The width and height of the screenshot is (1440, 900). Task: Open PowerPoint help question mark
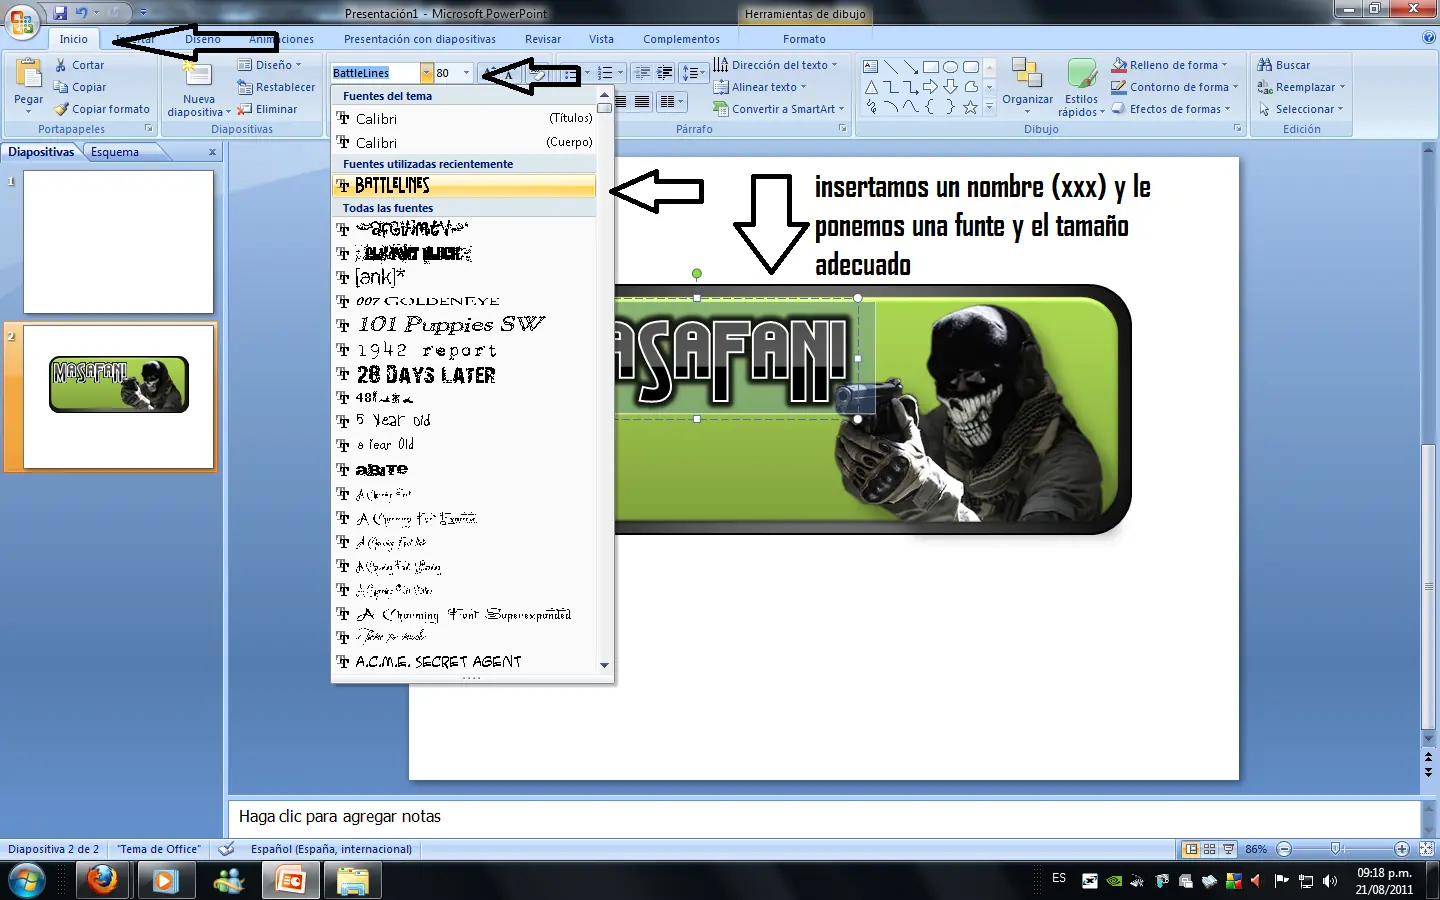[1429, 38]
